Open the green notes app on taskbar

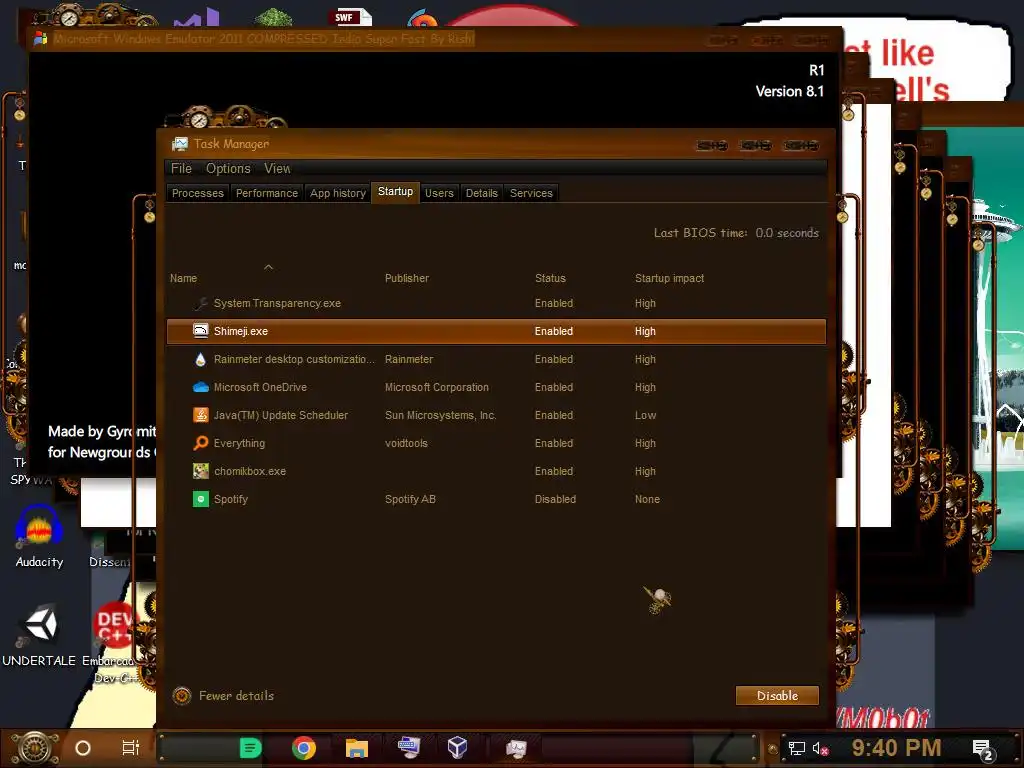click(x=250, y=748)
